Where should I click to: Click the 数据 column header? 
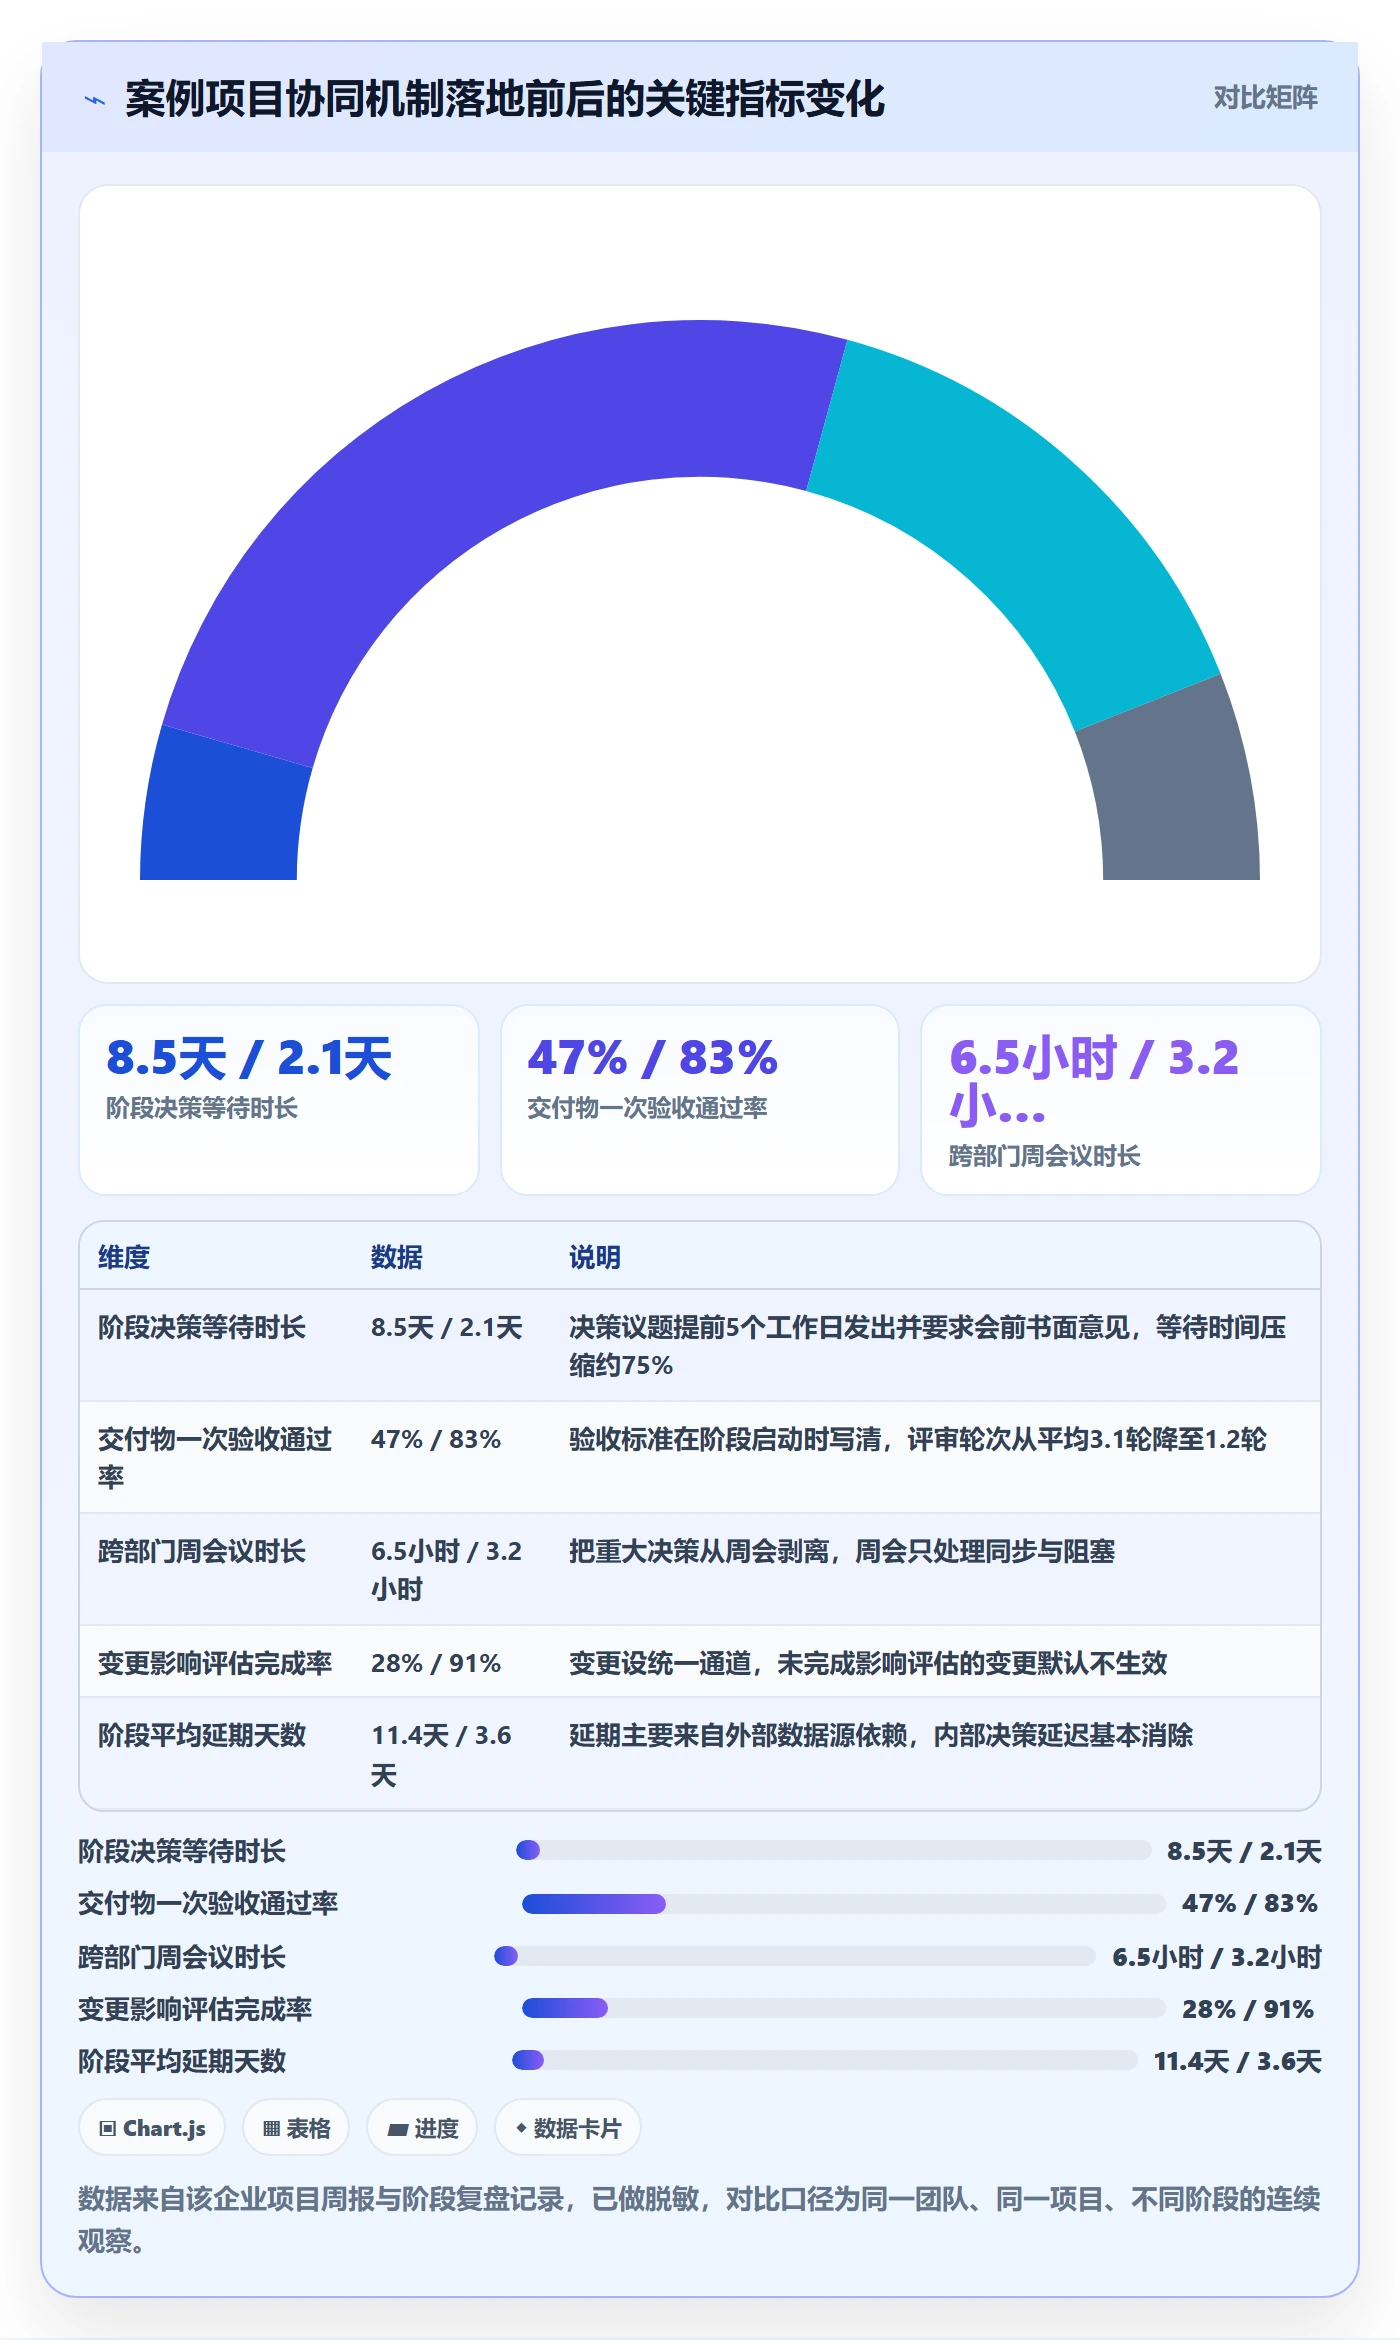point(397,1257)
